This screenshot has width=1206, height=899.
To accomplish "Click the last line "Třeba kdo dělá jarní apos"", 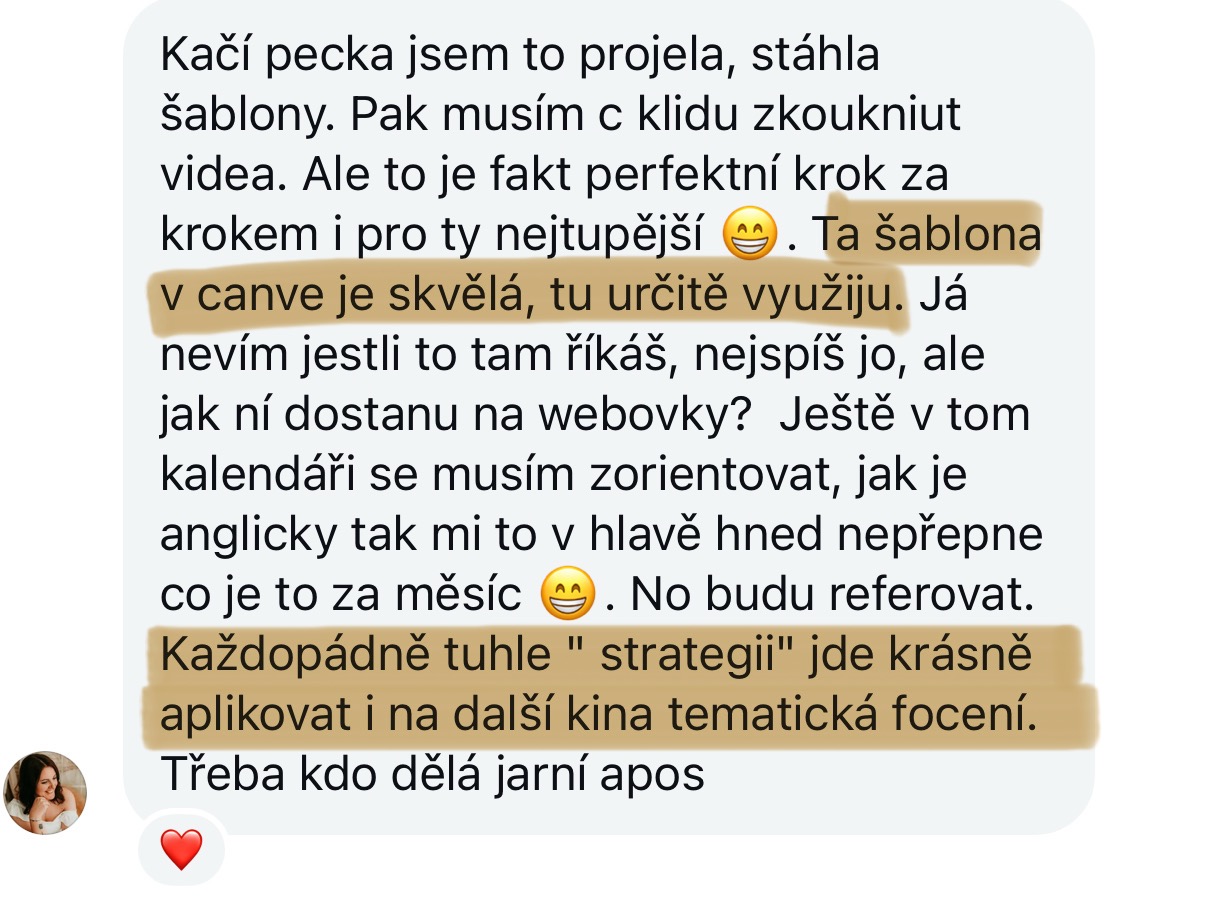I will tap(433, 775).
